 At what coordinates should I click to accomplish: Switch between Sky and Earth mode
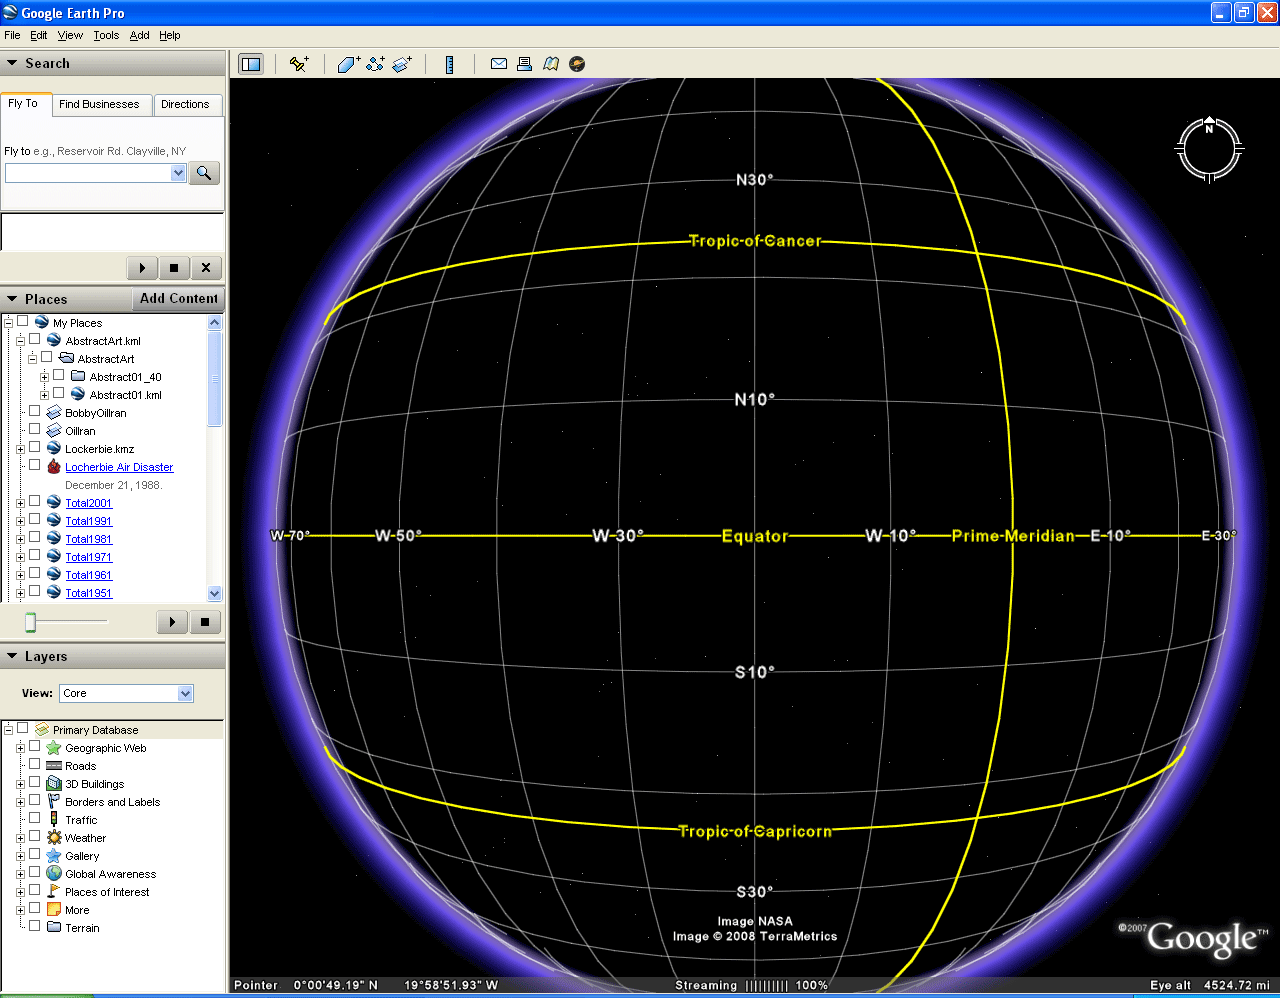(x=577, y=64)
